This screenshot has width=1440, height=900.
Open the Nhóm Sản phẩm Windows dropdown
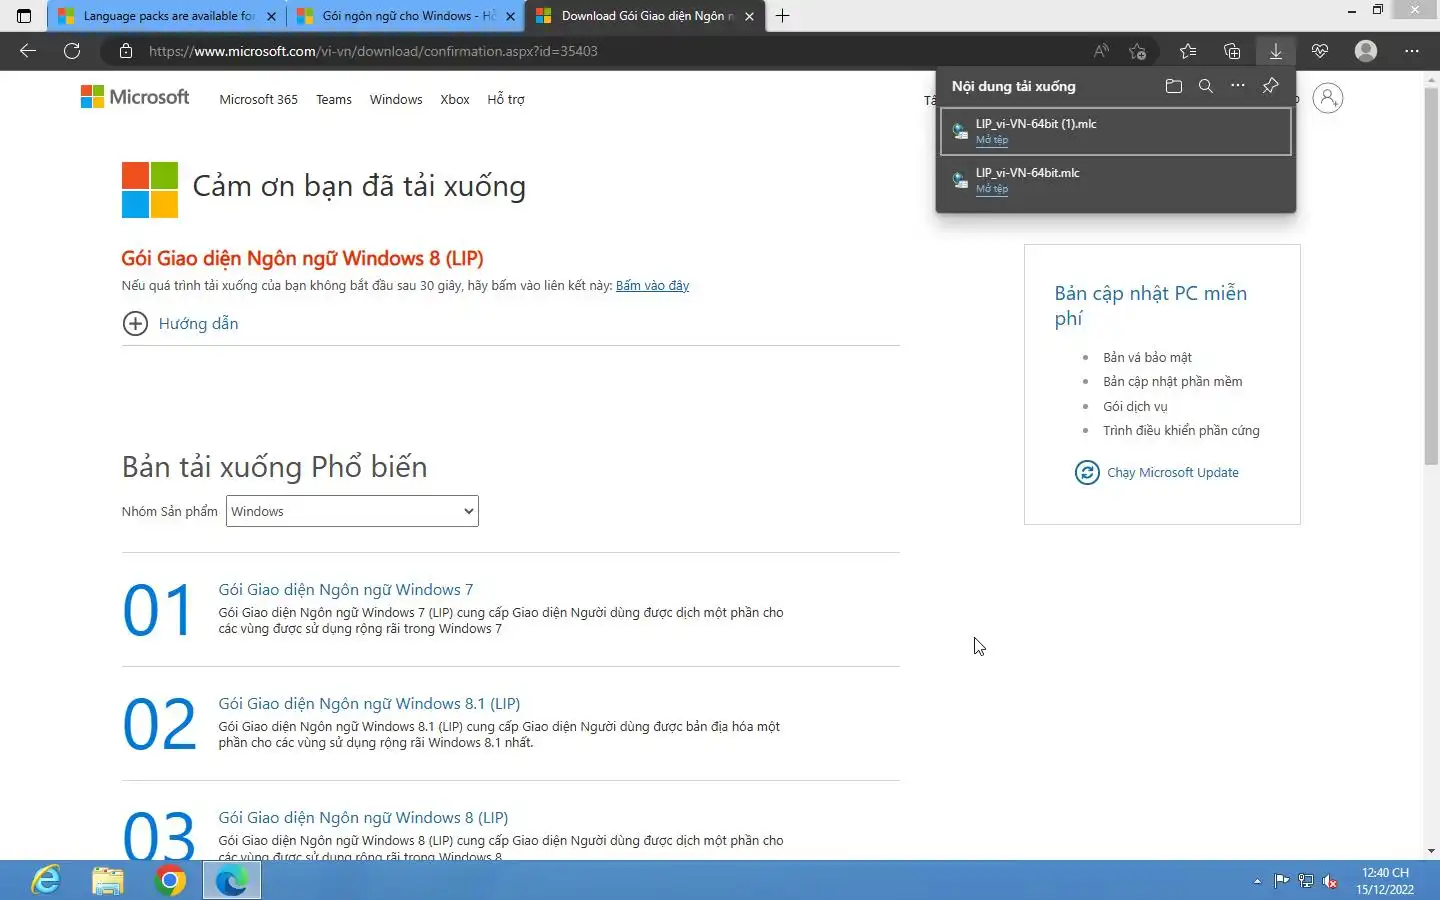pos(352,511)
